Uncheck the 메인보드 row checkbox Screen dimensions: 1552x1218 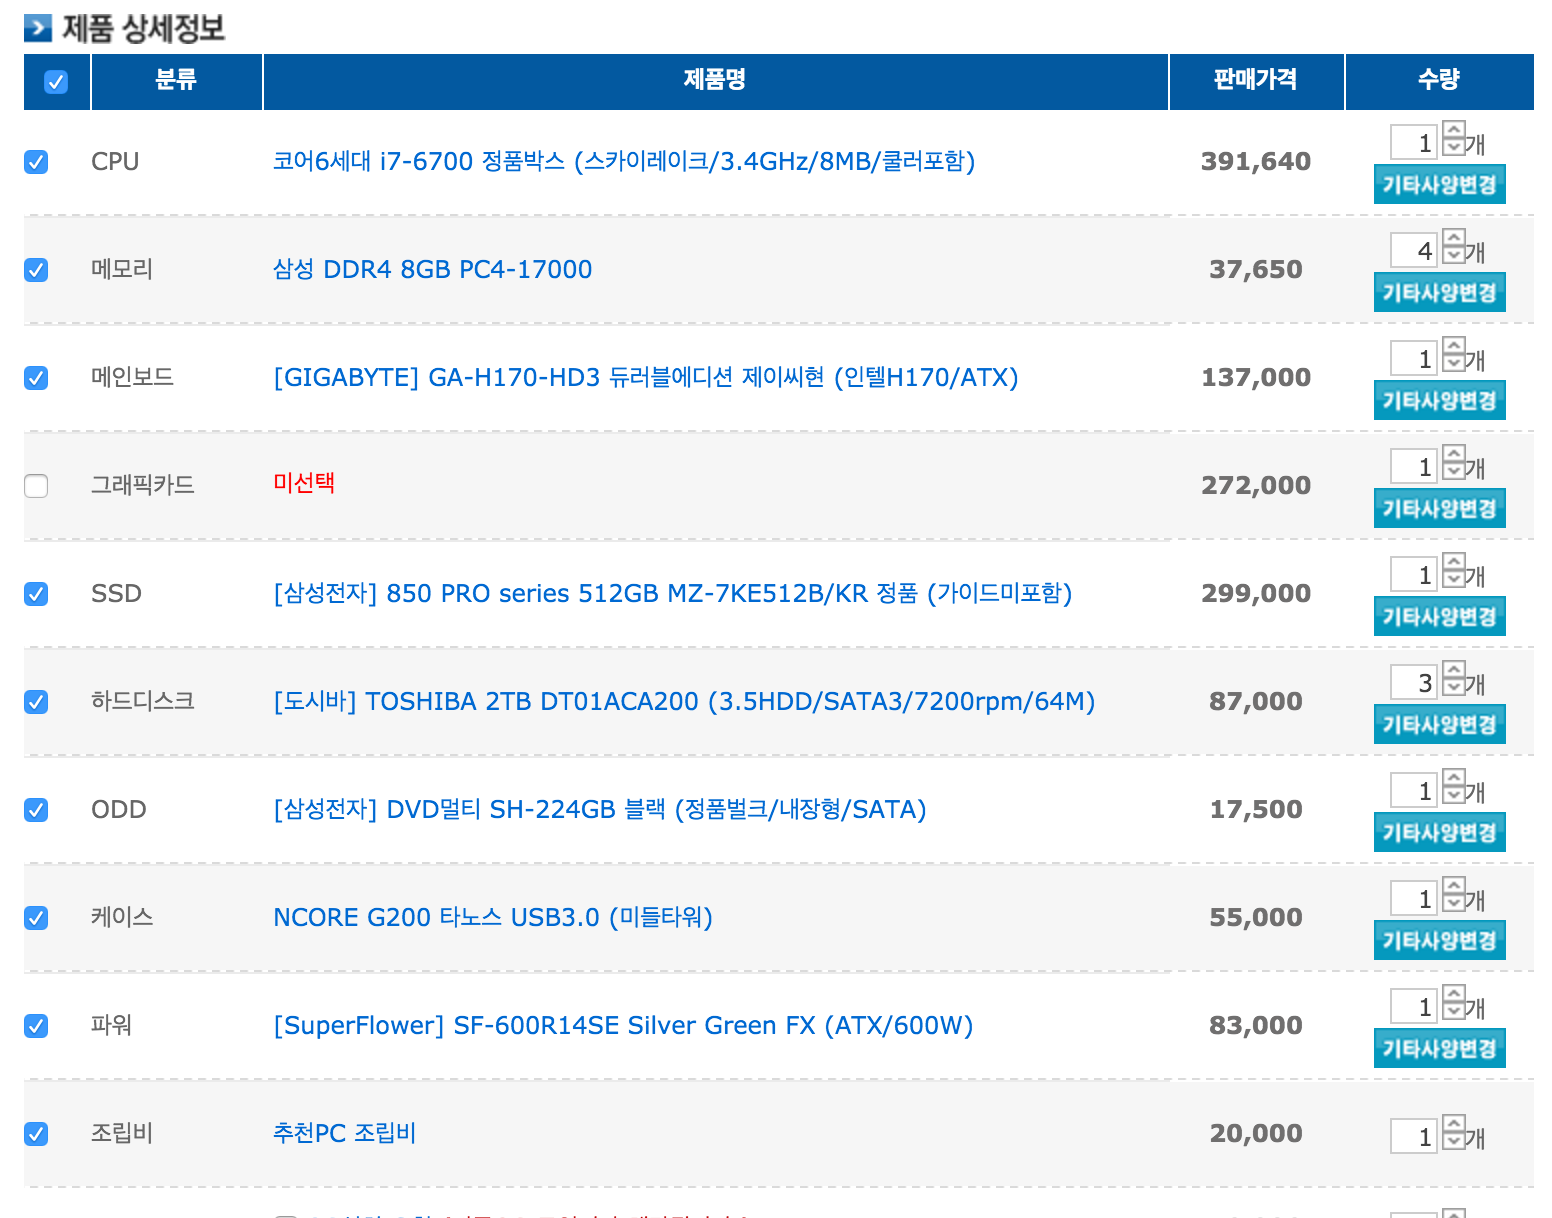coord(36,378)
